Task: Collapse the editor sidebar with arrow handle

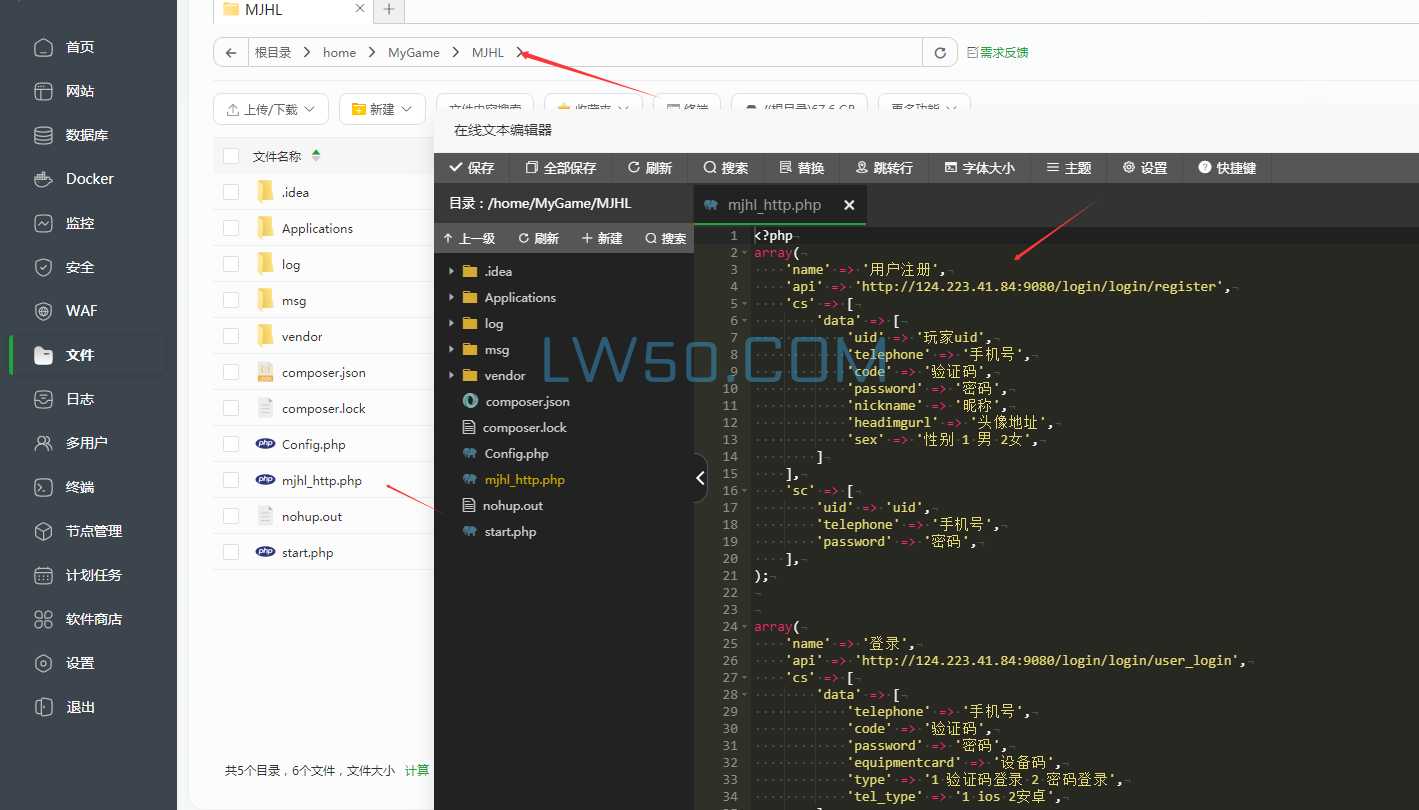Action: click(700, 479)
